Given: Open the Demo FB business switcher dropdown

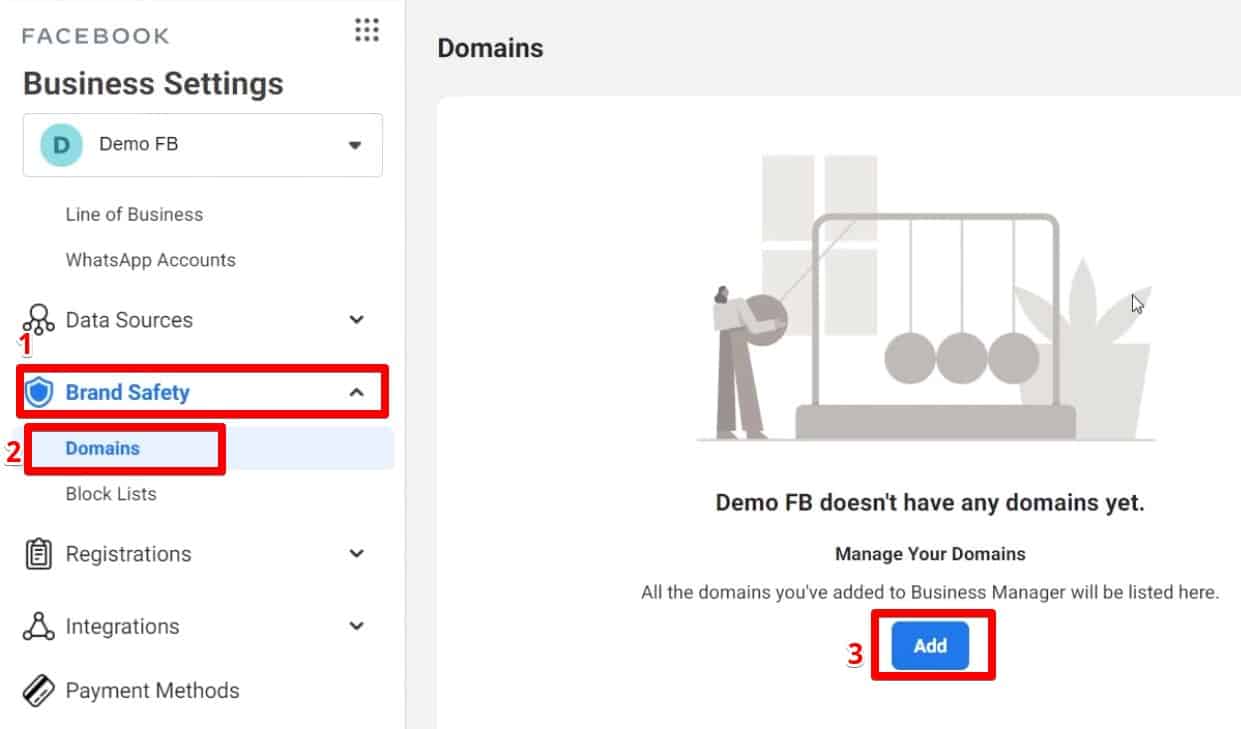Looking at the screenshot, I should 354,144.
